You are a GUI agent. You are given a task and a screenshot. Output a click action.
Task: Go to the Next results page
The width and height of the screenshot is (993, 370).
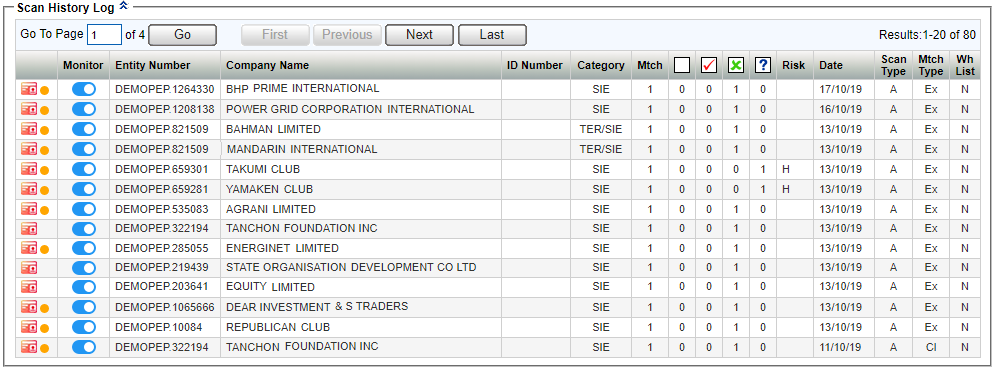(x=419, y=35)
